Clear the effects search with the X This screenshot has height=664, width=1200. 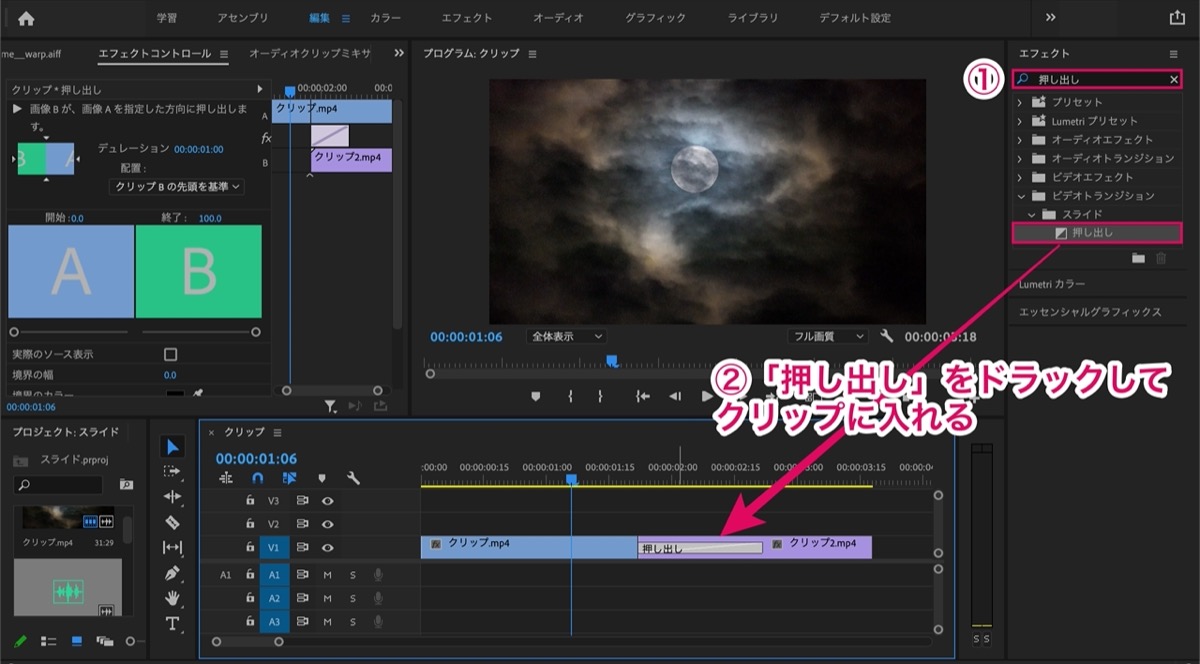click(x=1174, y=79)
